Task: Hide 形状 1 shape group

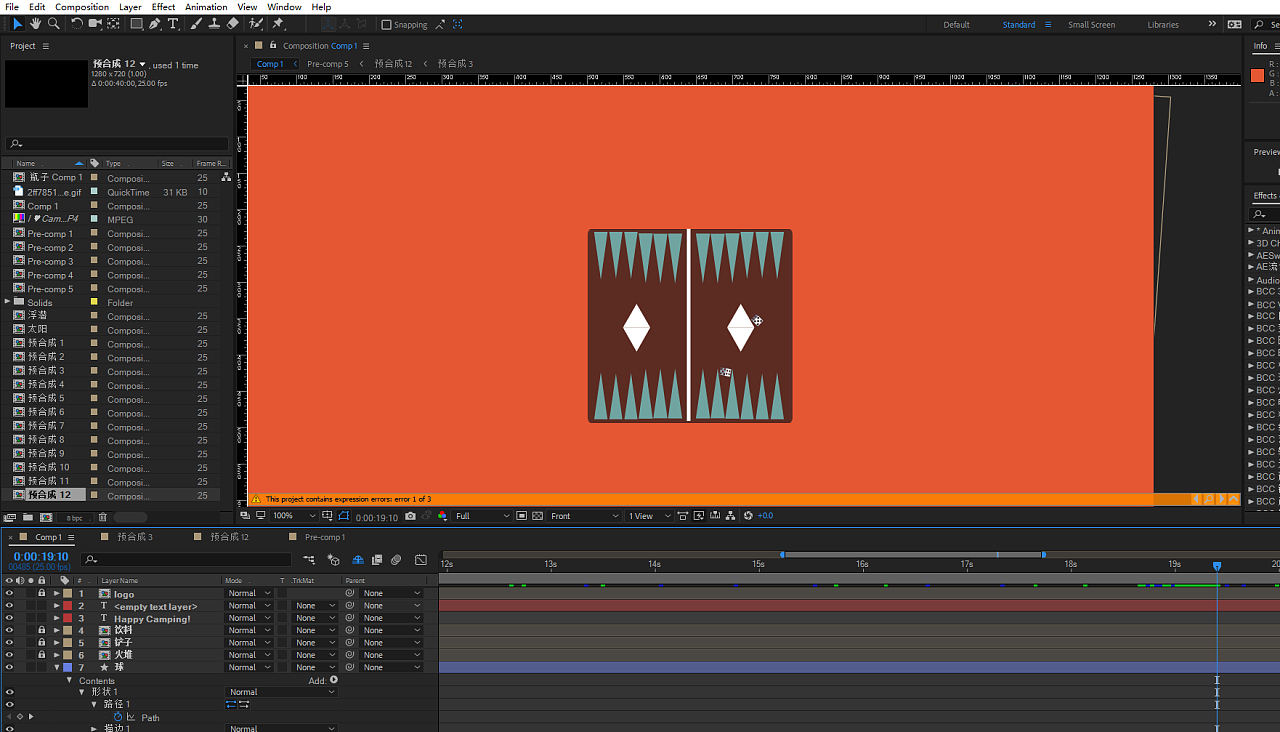Action: 9,692
